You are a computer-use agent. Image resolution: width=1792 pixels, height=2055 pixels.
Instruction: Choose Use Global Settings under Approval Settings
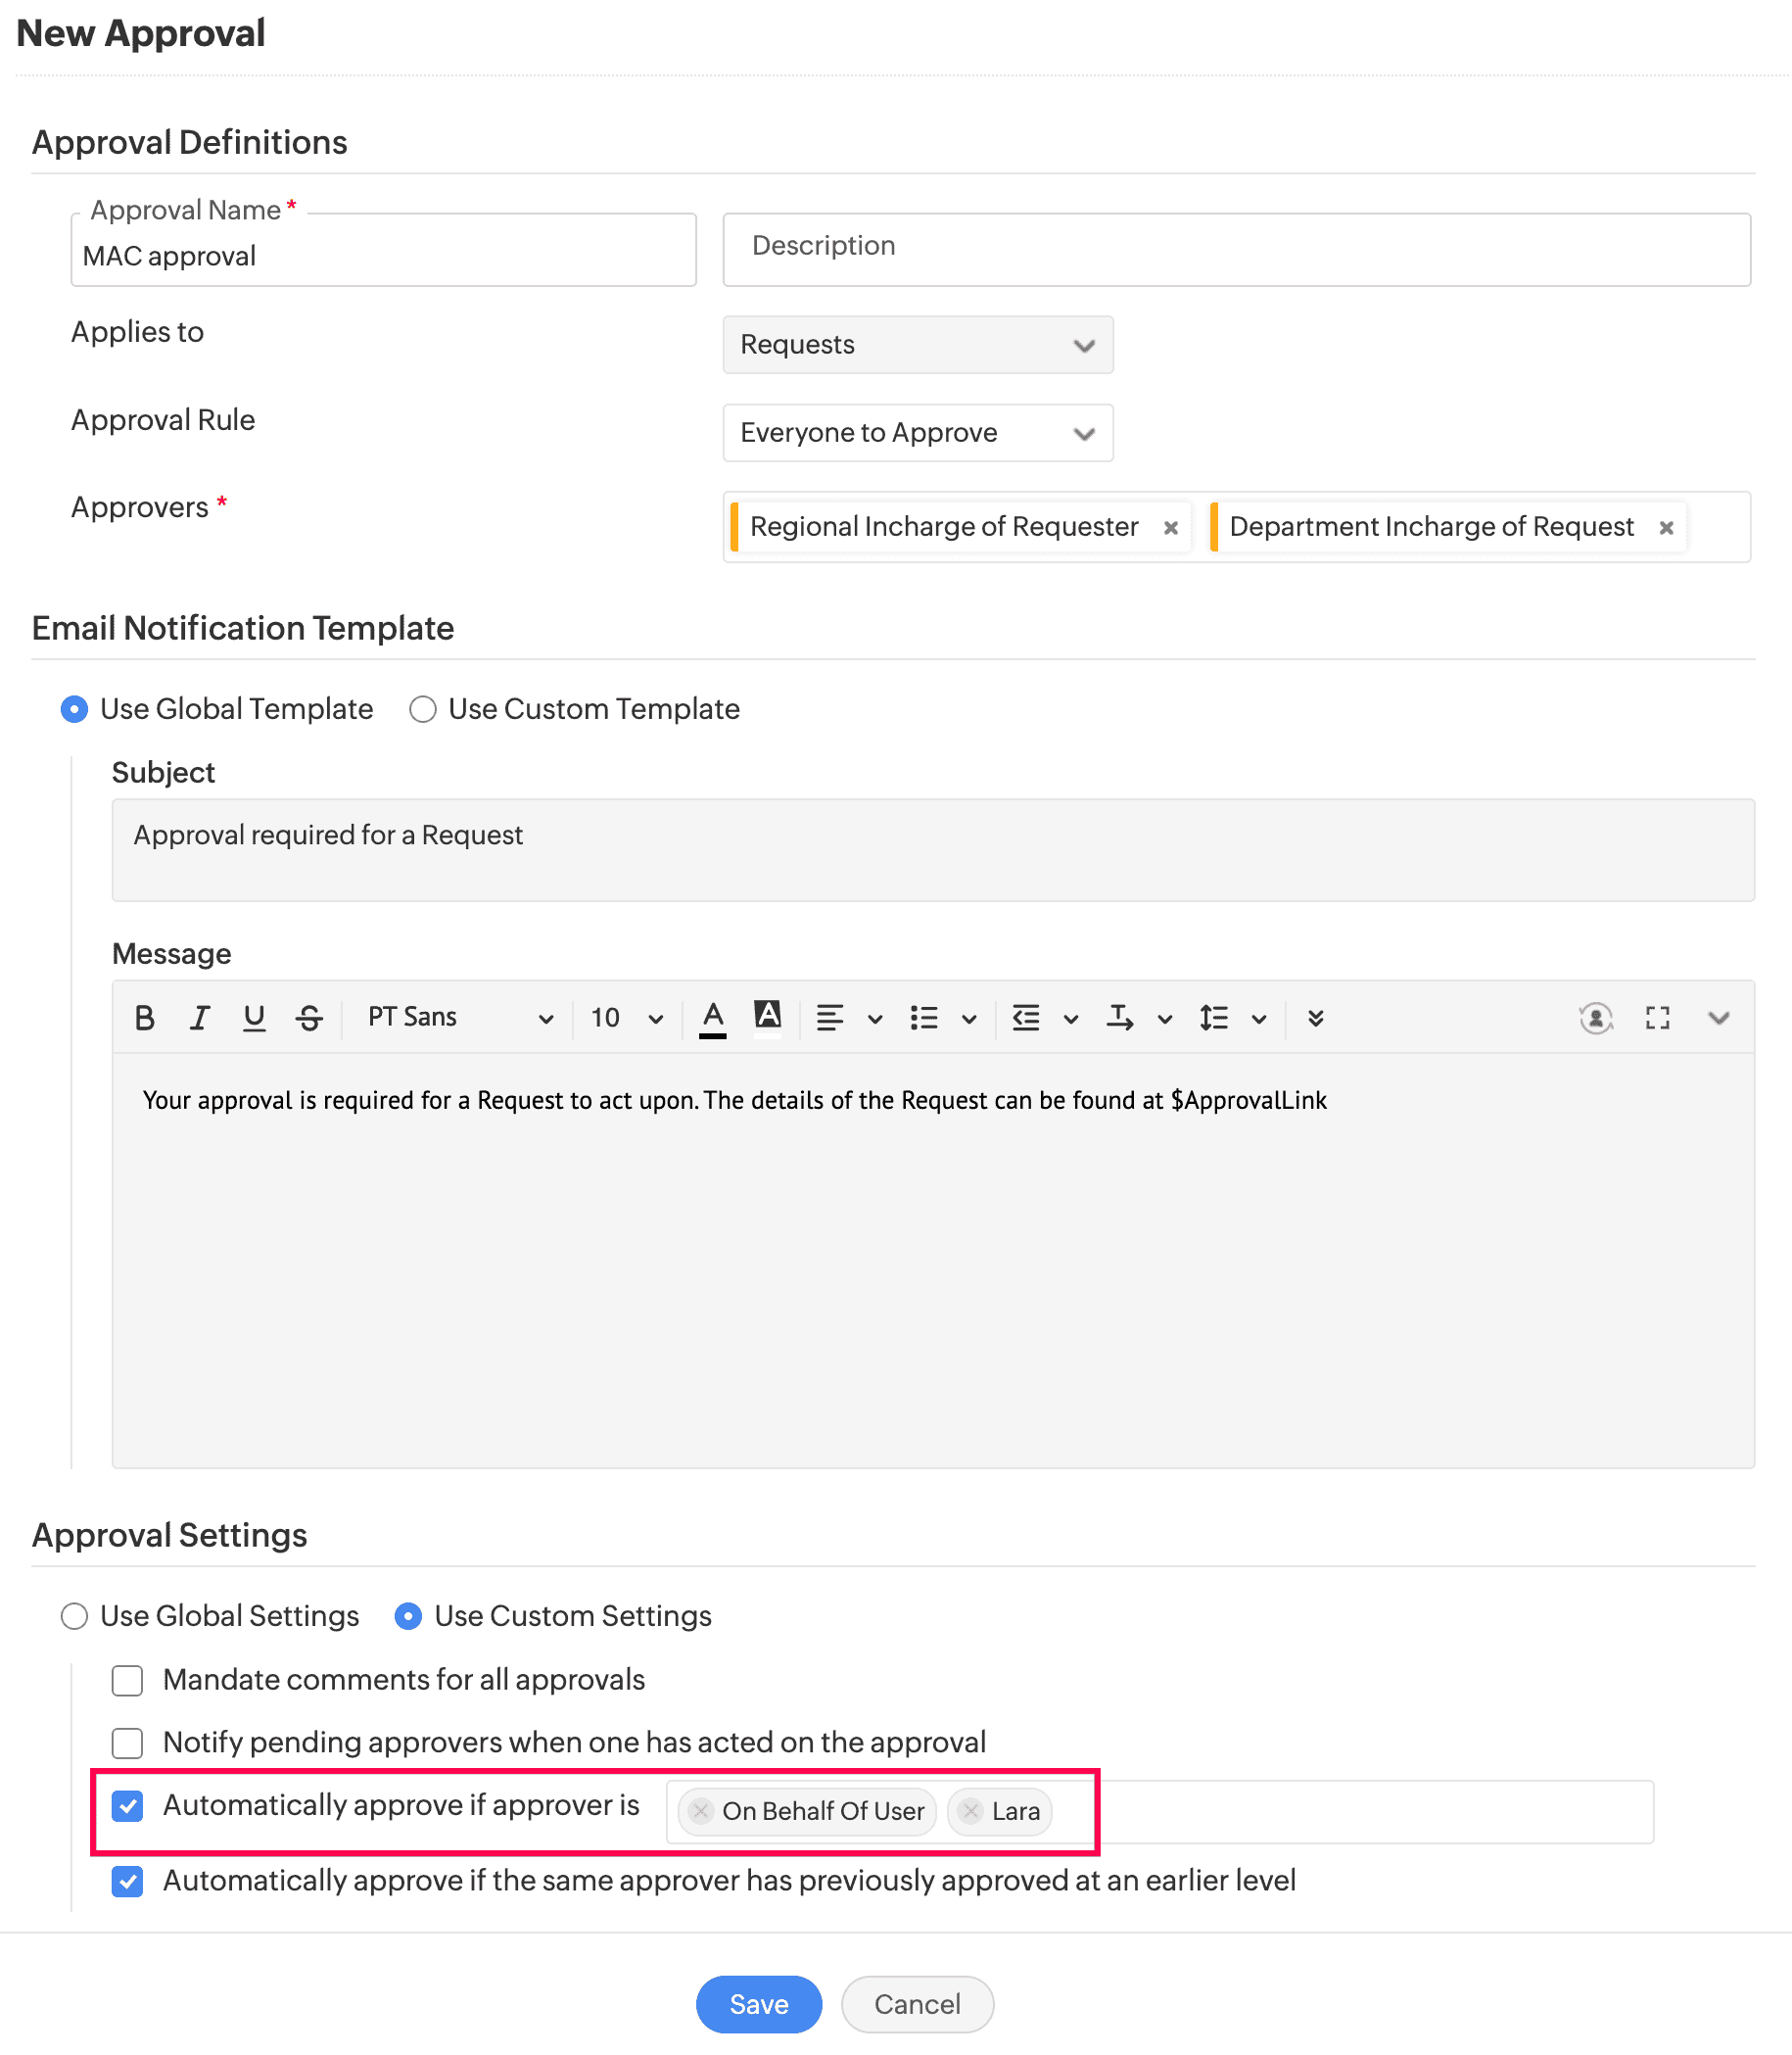click(x=74, y=1616)
